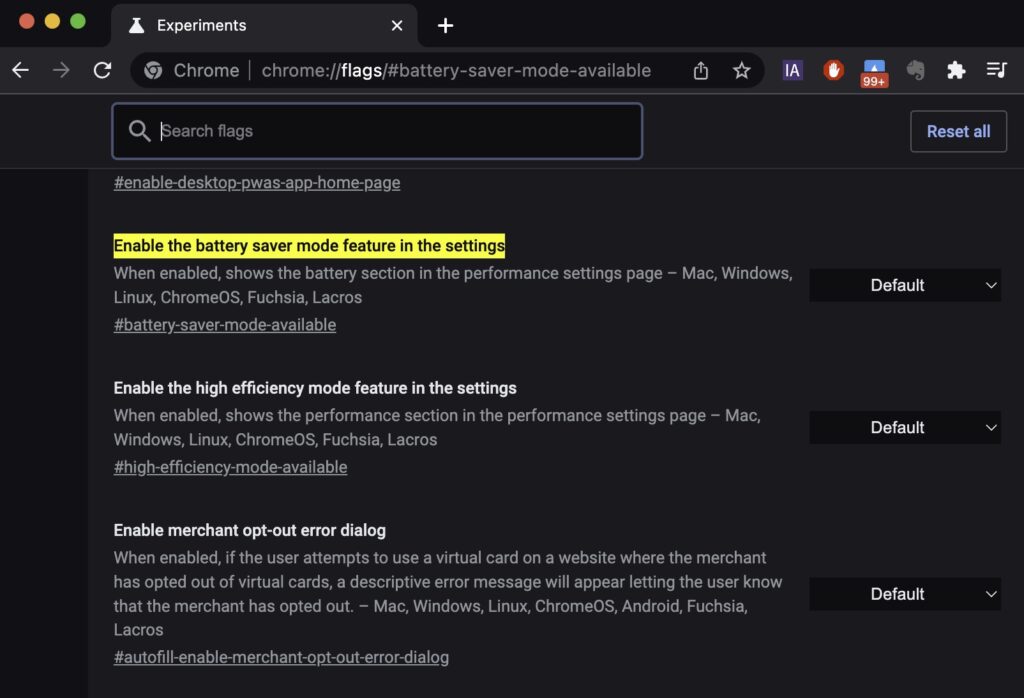The height and width of the screenshot is (698, 1024).
Task: Click the share icon in address bar
Action: tap(701, 70)
